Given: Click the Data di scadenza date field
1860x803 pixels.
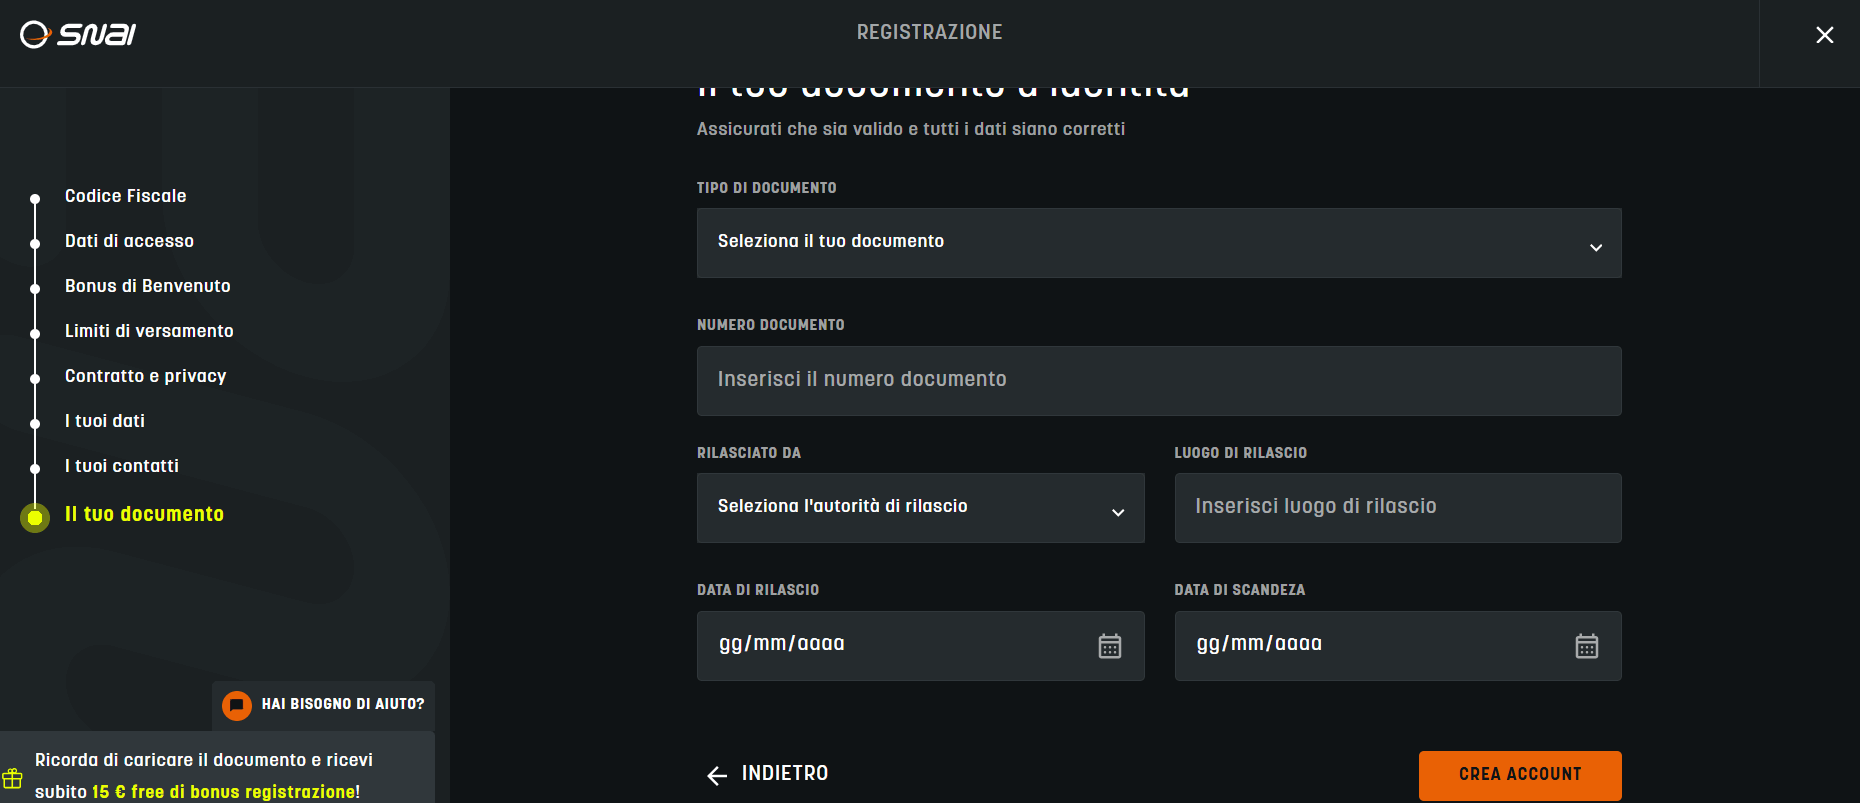Looking at the screenshot, I should click(1398, 646).
